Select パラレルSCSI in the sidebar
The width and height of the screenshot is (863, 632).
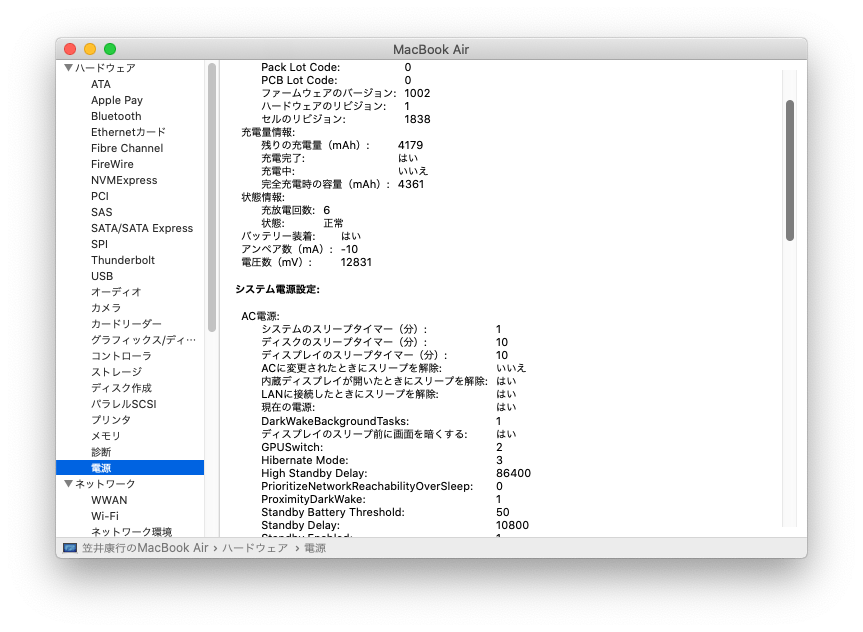point(123,404)
